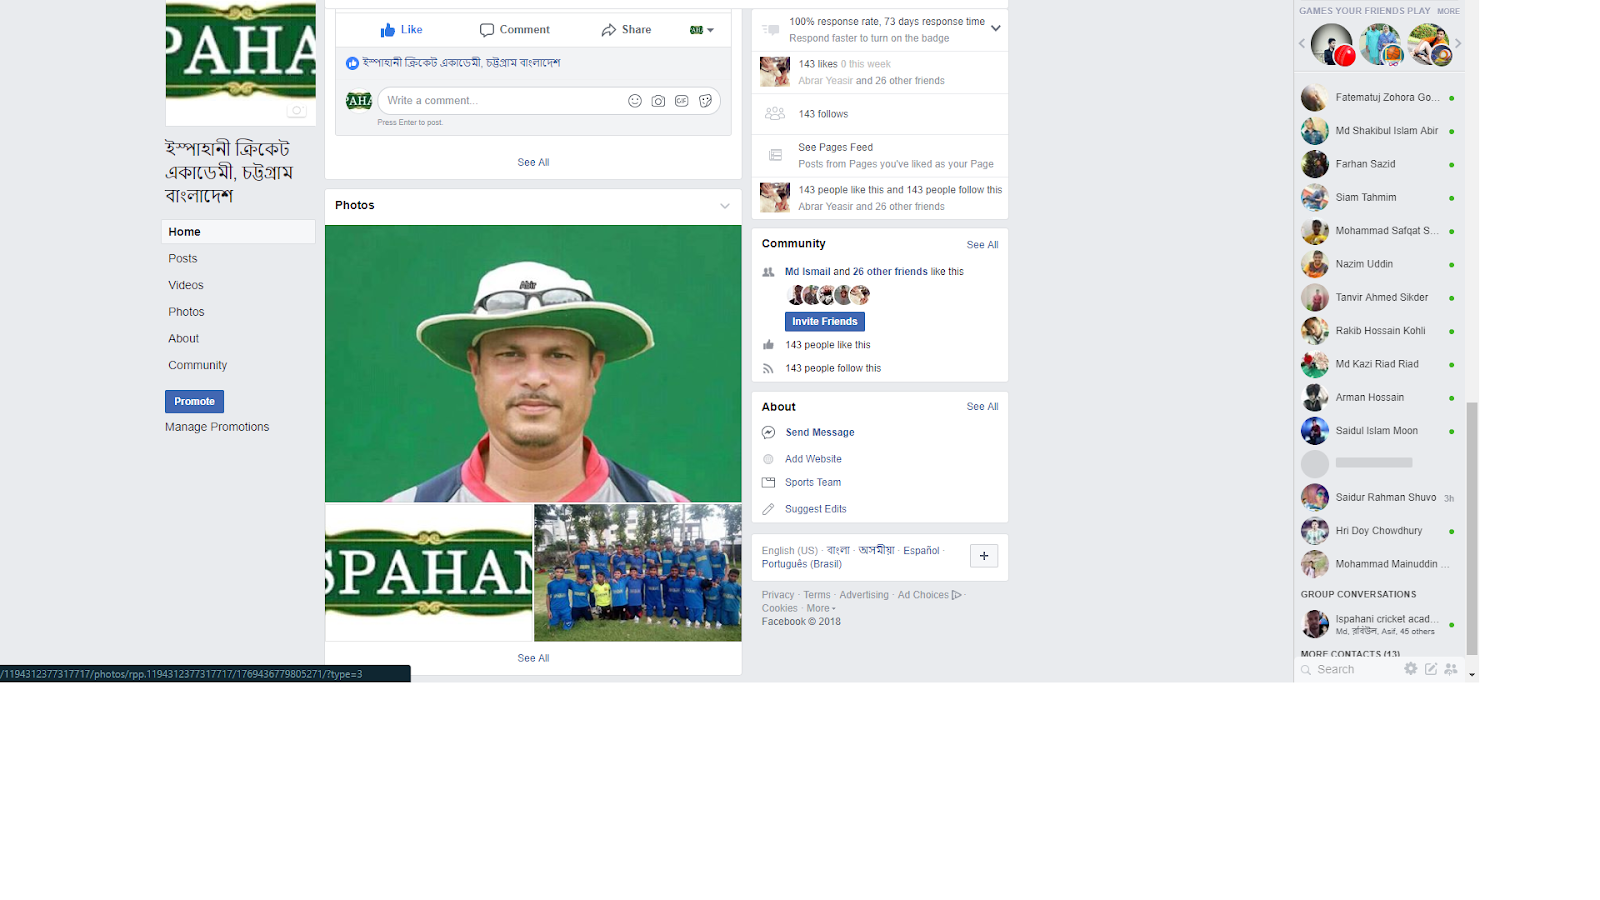The image size is (1600, 900).
Task: Go to the About section in the sidebar
Action: point(183,338)
